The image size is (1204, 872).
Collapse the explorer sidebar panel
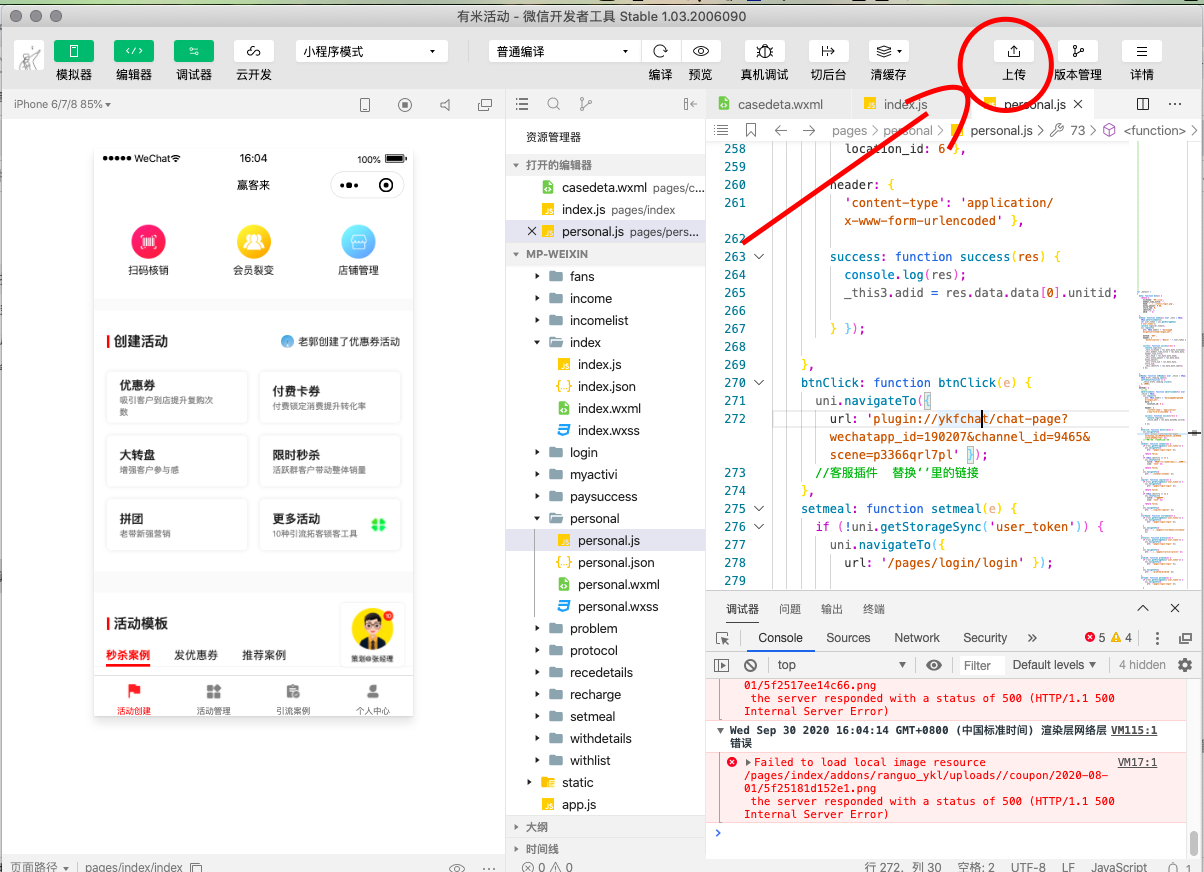pos(690,104)
